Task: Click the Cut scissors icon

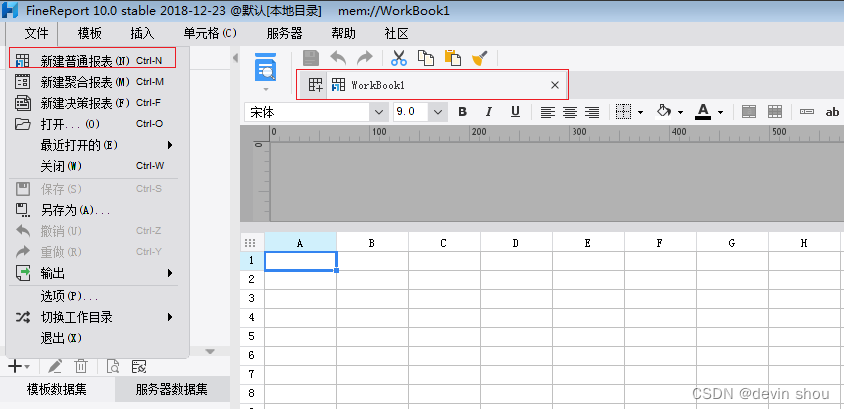Action: pyautogui.click(x=399, y=58)
